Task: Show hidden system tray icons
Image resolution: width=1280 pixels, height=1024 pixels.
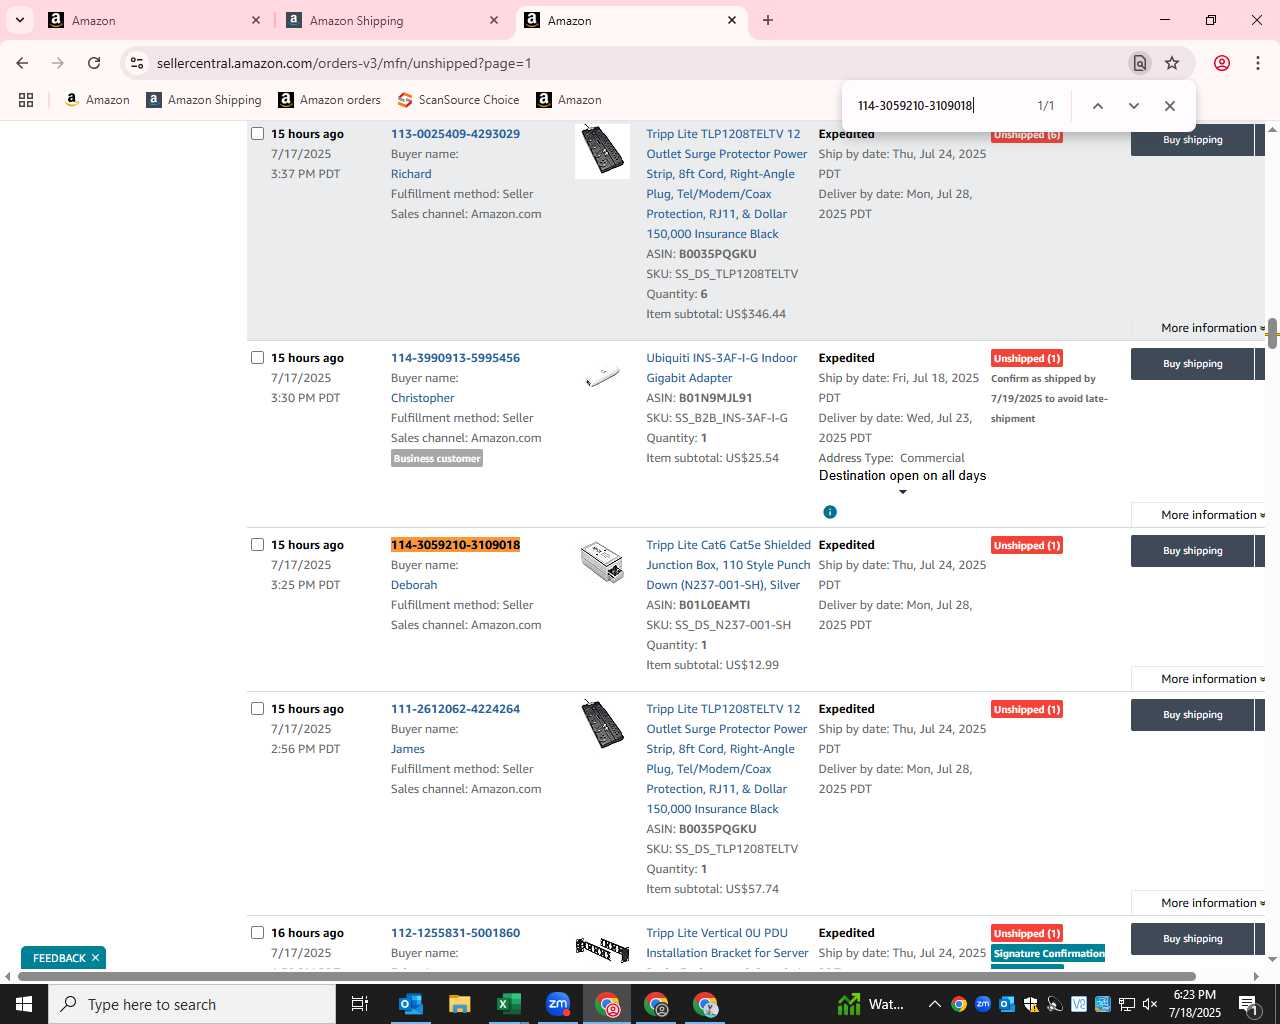Action: click(934, 1004)
